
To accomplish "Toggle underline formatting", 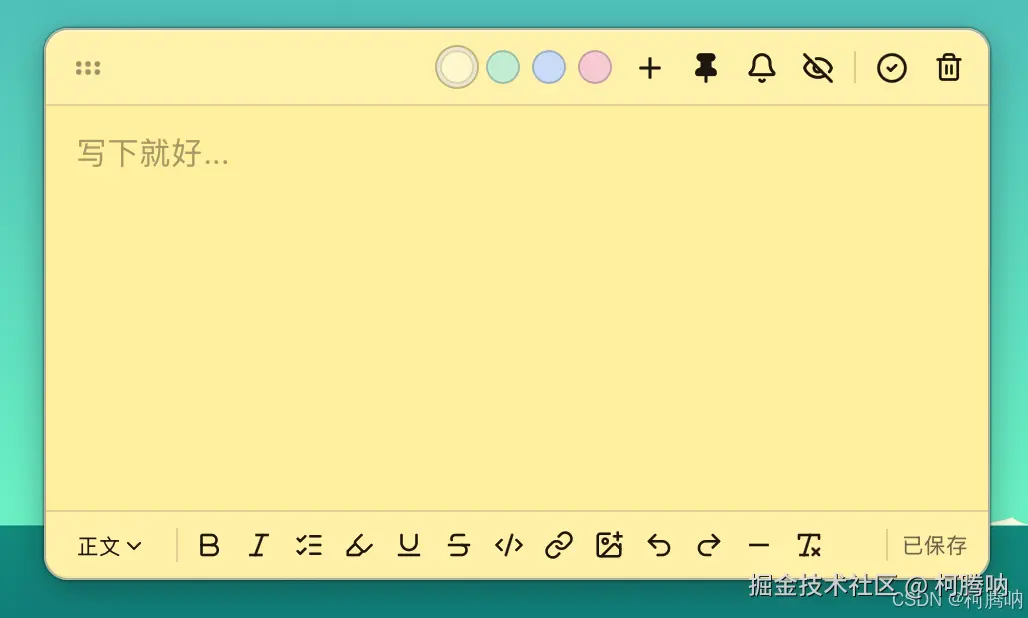I will (x=409, y=545).
